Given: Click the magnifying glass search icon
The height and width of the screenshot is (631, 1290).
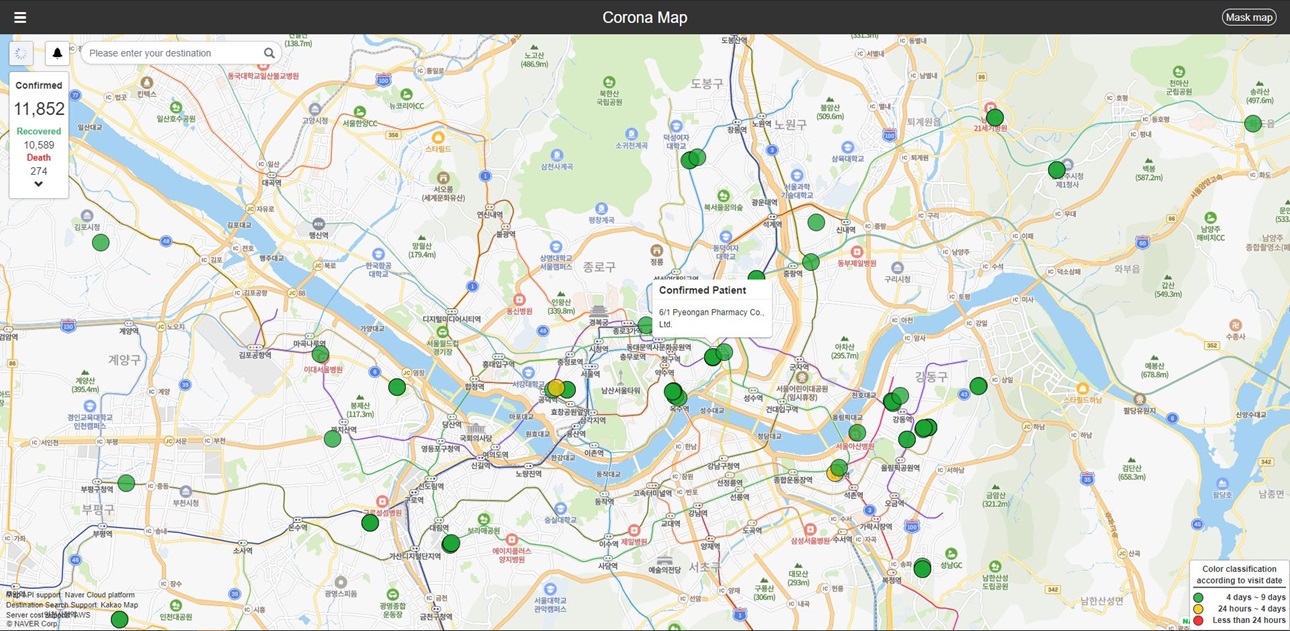Looking at the screenshot, I should click(269, 53).
